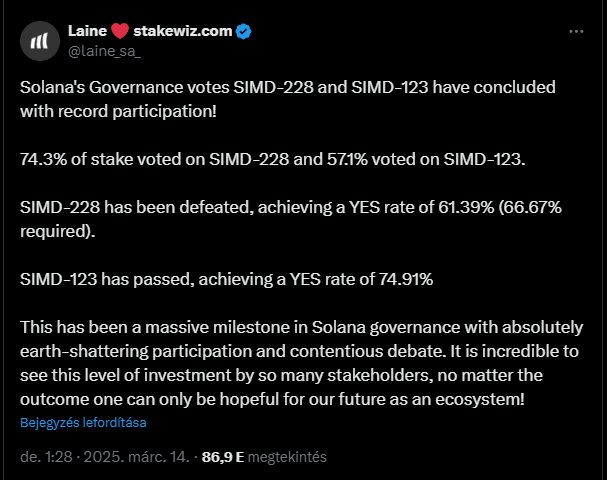Click the SIMD-123 has passed line
The width and height of the screenshot is (607, 480).
226,279
